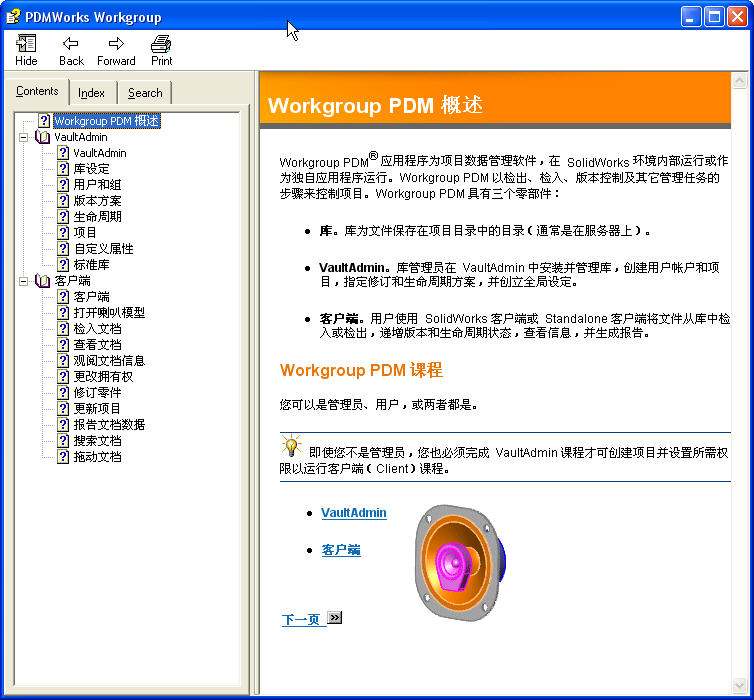
Task: Open the 客户端 topic page under 客户端 book
Action: (x=91, y=297)
